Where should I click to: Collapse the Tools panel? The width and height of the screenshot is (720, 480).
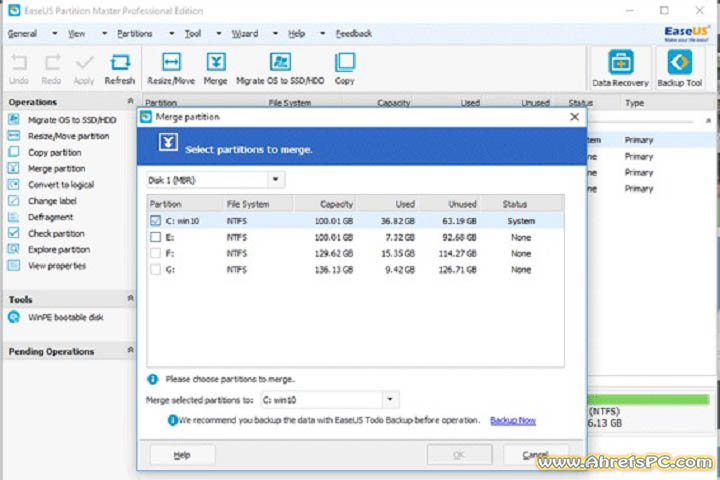click(130, 298)
